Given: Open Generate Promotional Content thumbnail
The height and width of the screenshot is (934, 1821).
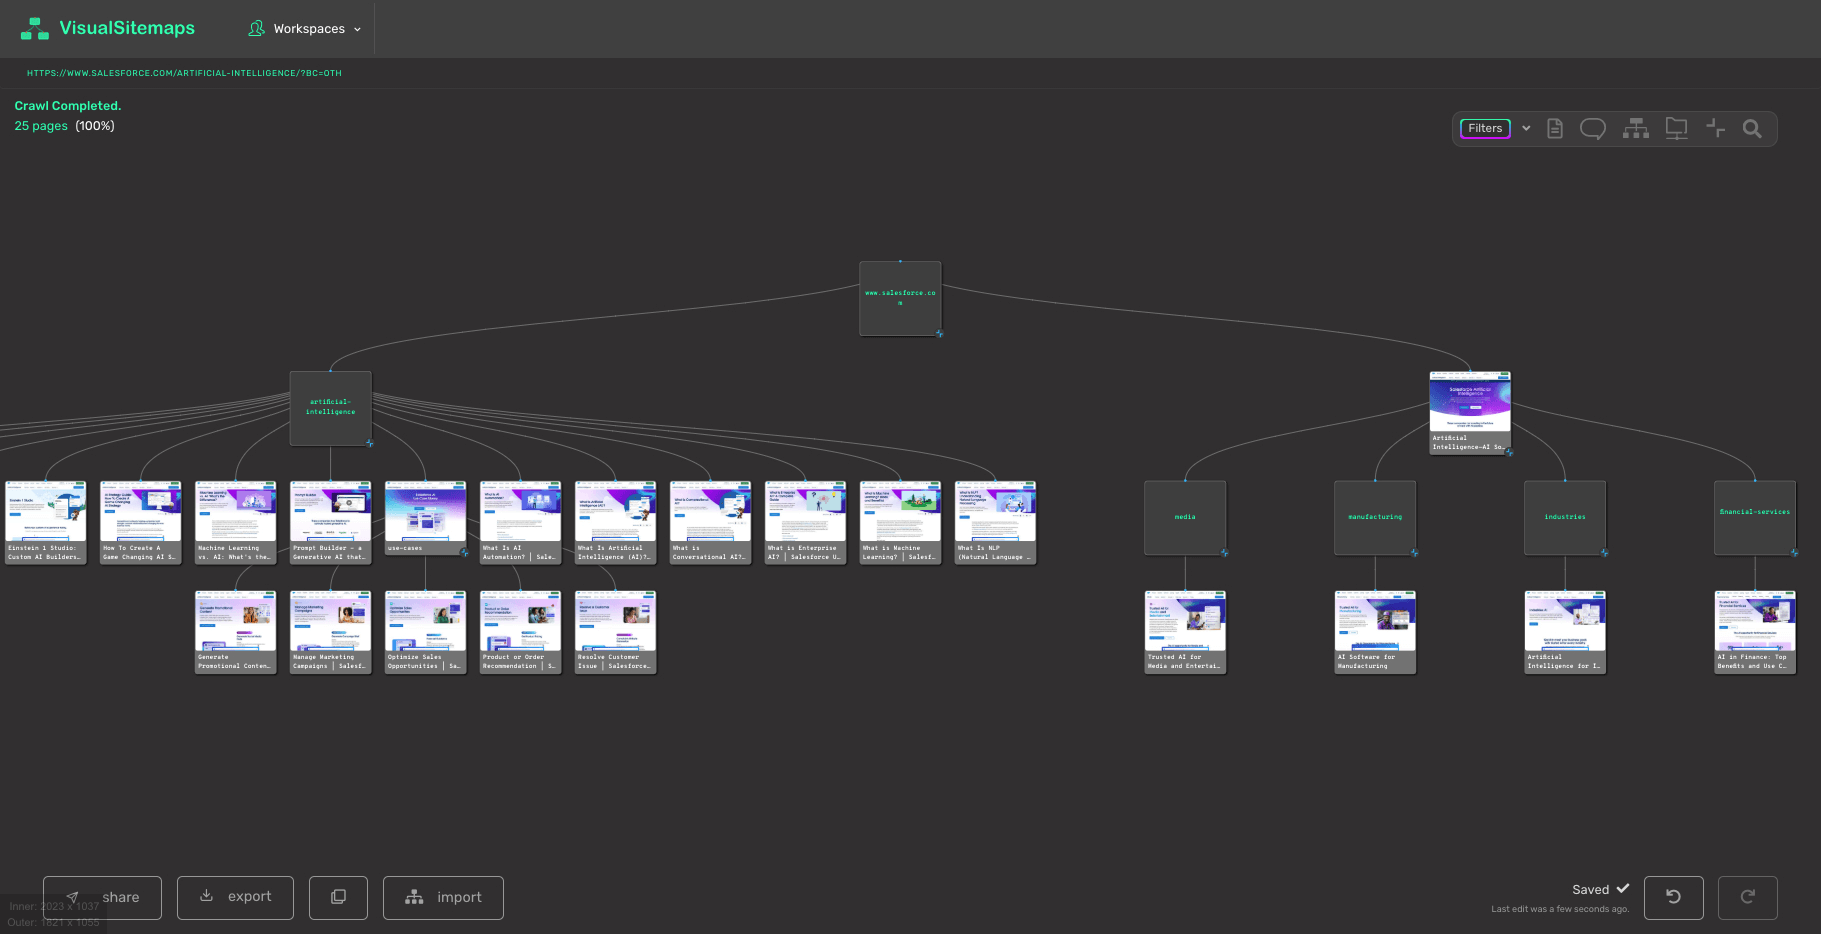Looking at the screenshot, I should (x=235, y=631).
